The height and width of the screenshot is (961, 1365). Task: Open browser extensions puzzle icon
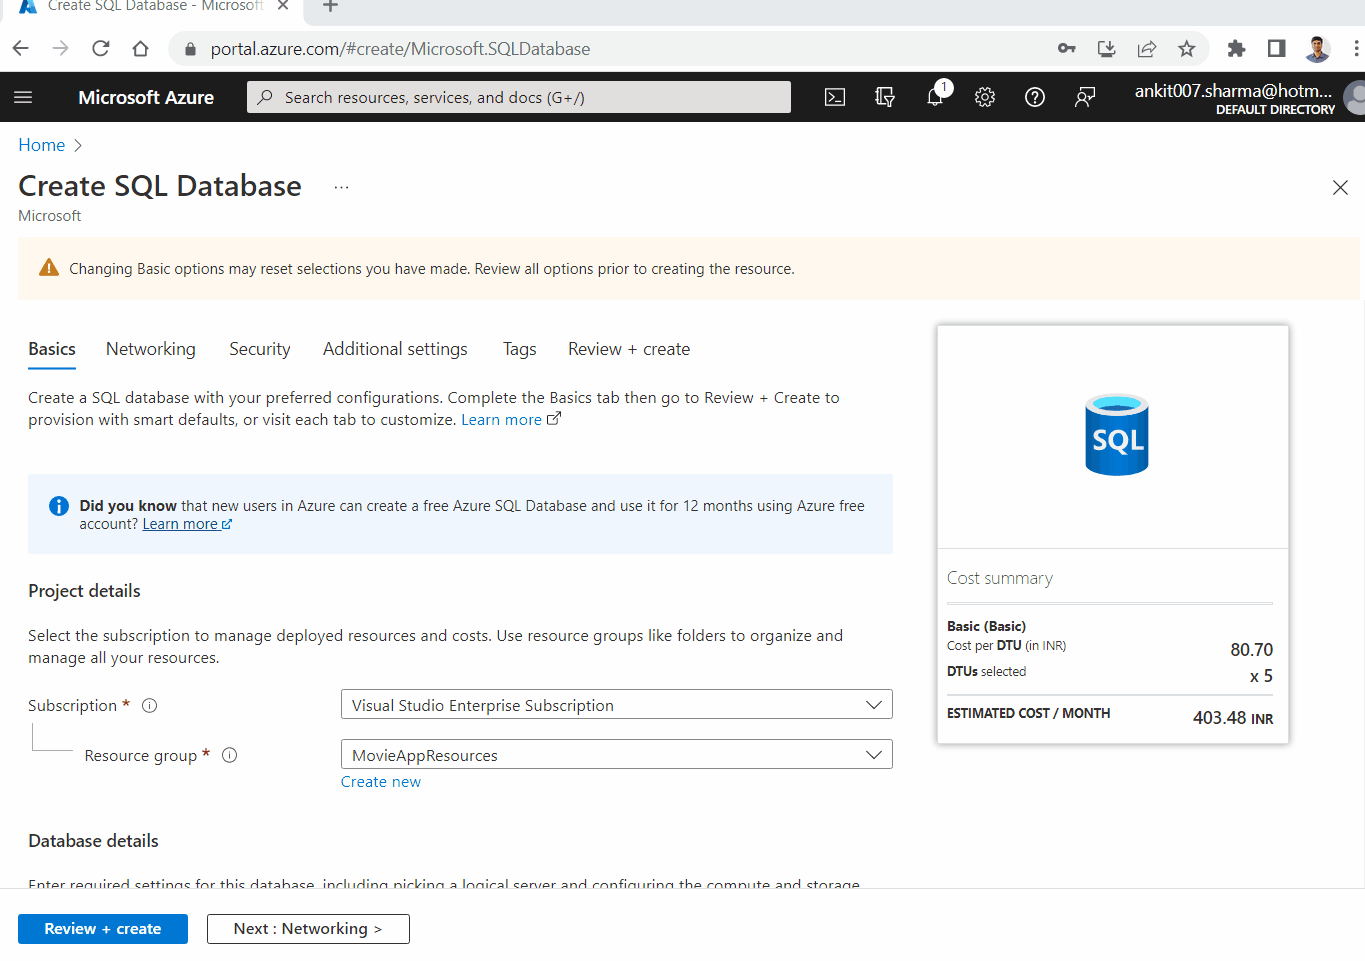(x=1236, y=49)
